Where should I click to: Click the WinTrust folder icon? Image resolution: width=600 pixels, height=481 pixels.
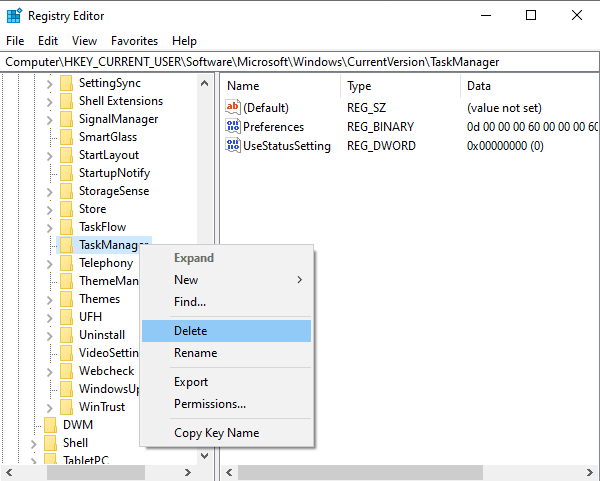(66, 407)
